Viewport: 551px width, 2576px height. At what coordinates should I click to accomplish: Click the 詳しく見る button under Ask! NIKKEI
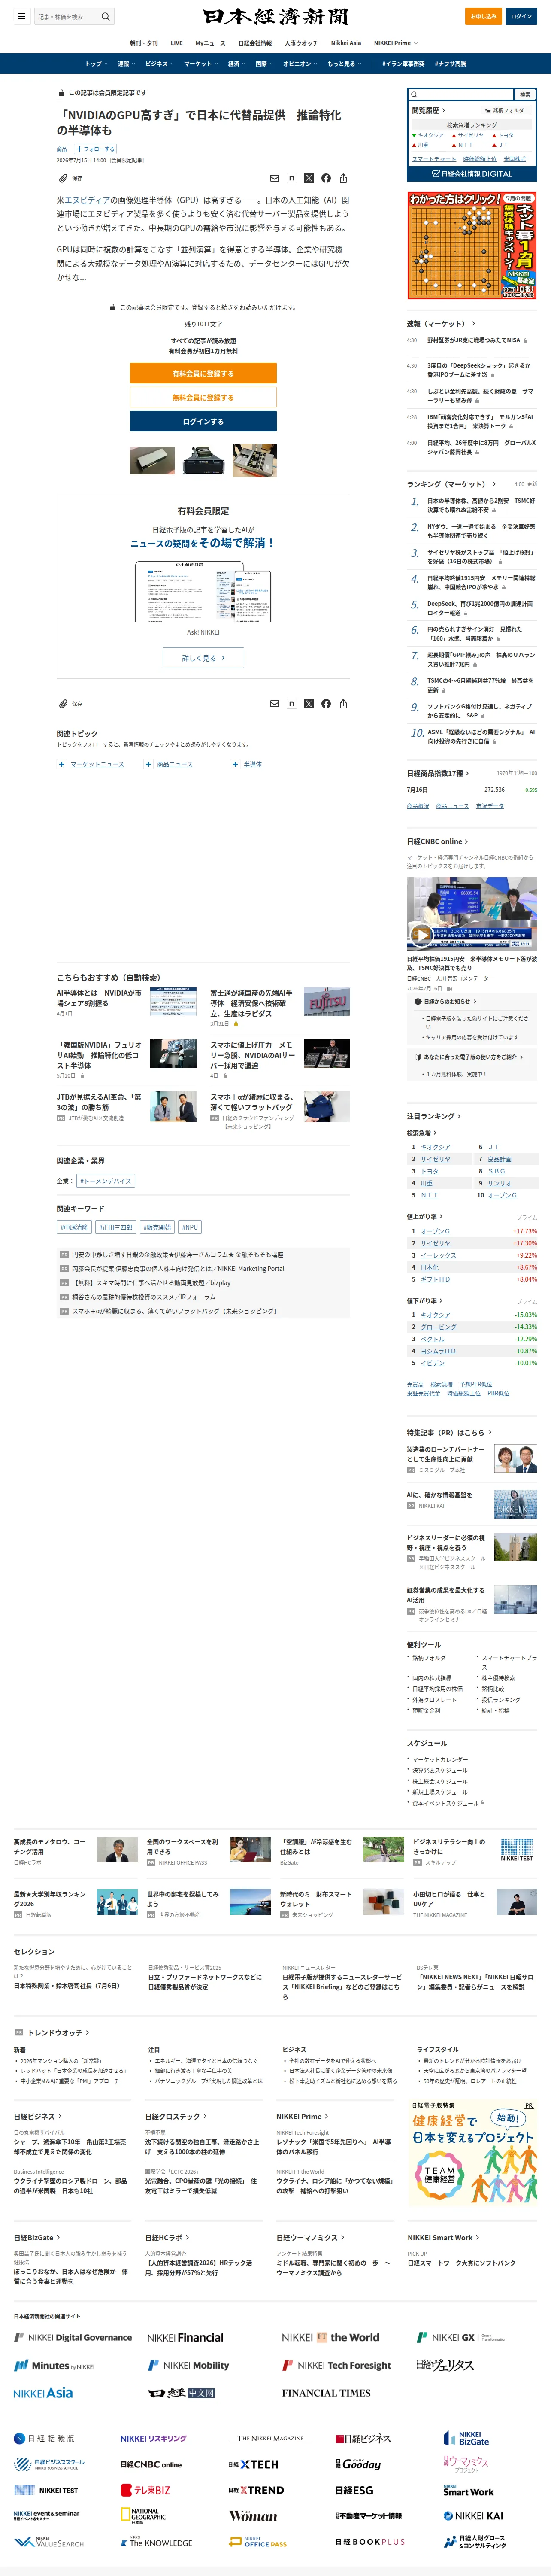(x=203, y=658)
